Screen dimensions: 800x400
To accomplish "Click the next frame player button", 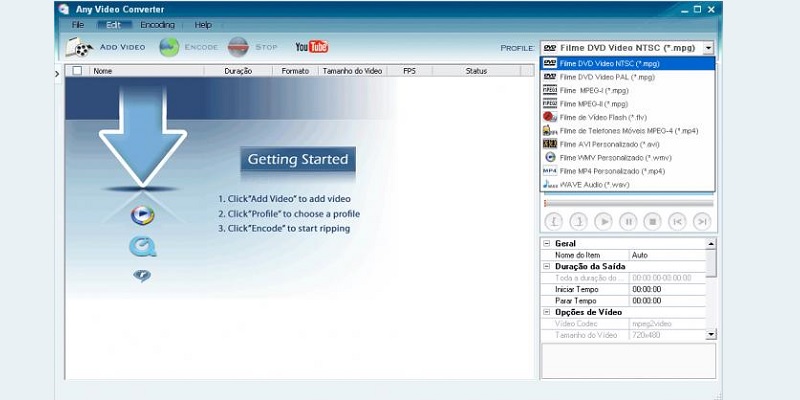I will tap(702, 221).
